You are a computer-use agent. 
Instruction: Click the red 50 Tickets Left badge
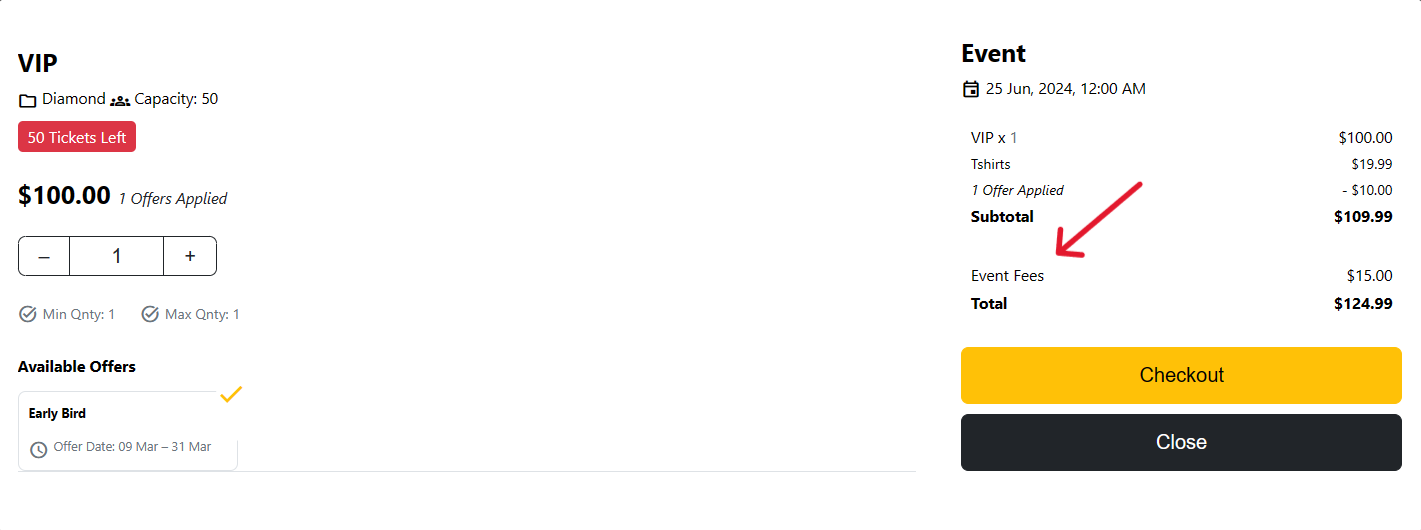tap(77, 137)
